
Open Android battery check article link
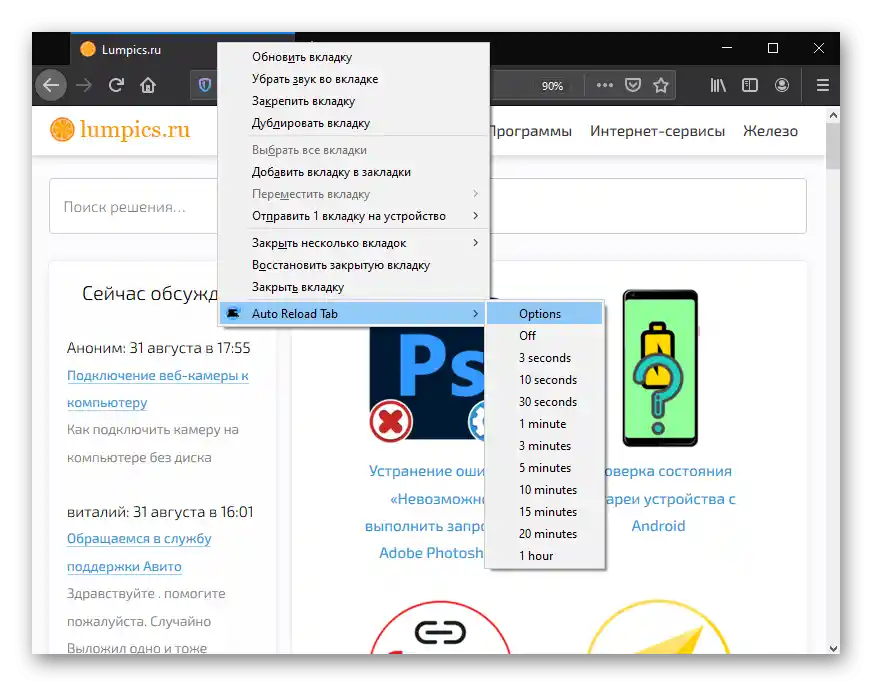(670, 499)
